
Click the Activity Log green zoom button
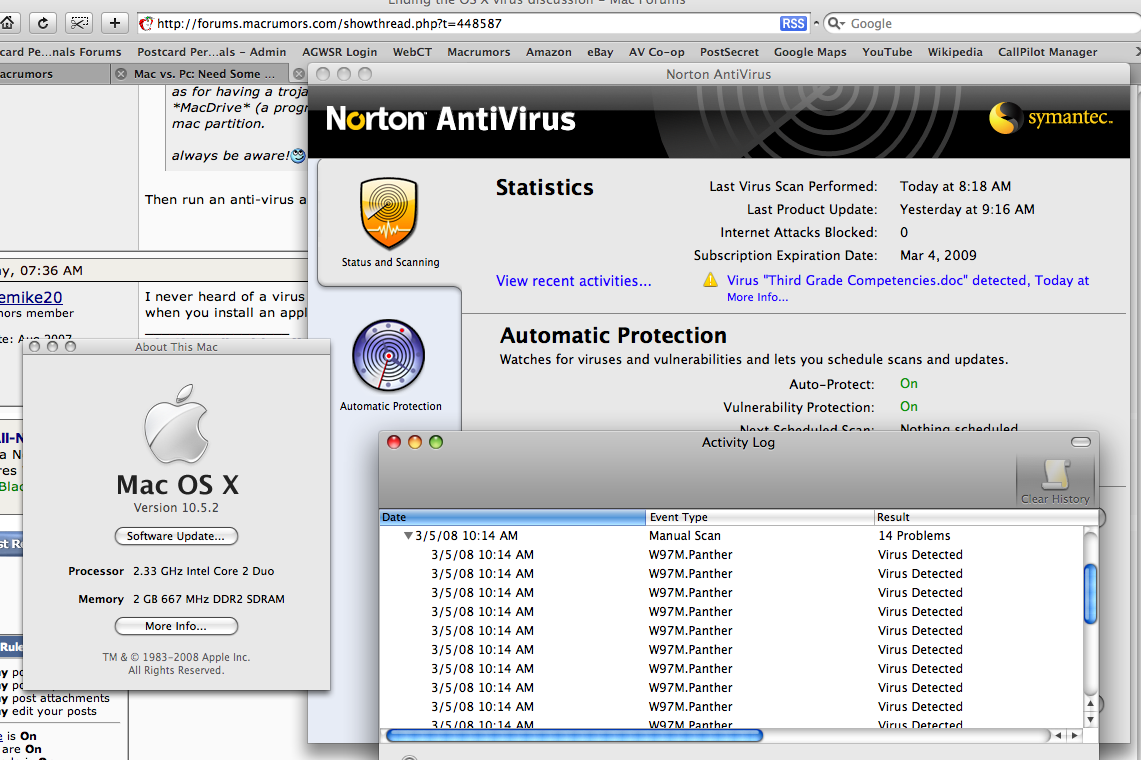436,442
